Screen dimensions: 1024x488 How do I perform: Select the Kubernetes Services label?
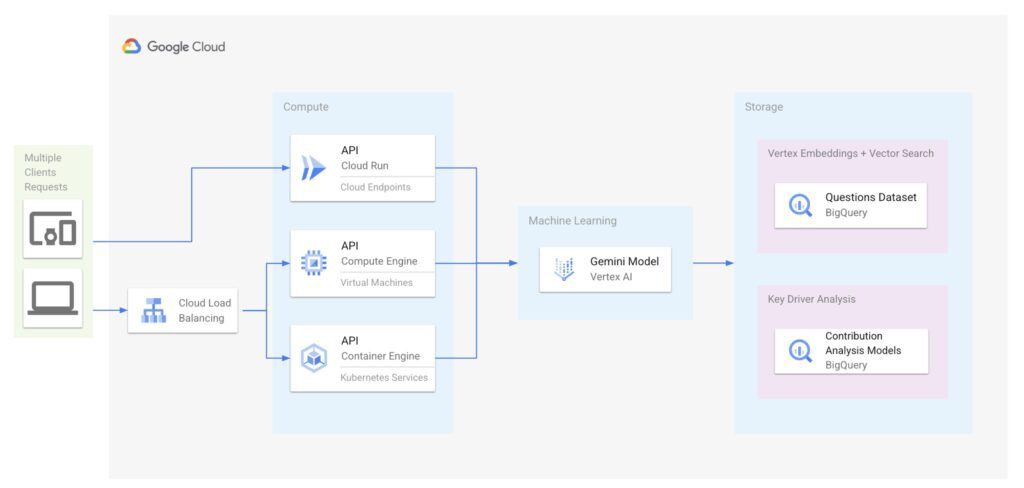[384, 377]
